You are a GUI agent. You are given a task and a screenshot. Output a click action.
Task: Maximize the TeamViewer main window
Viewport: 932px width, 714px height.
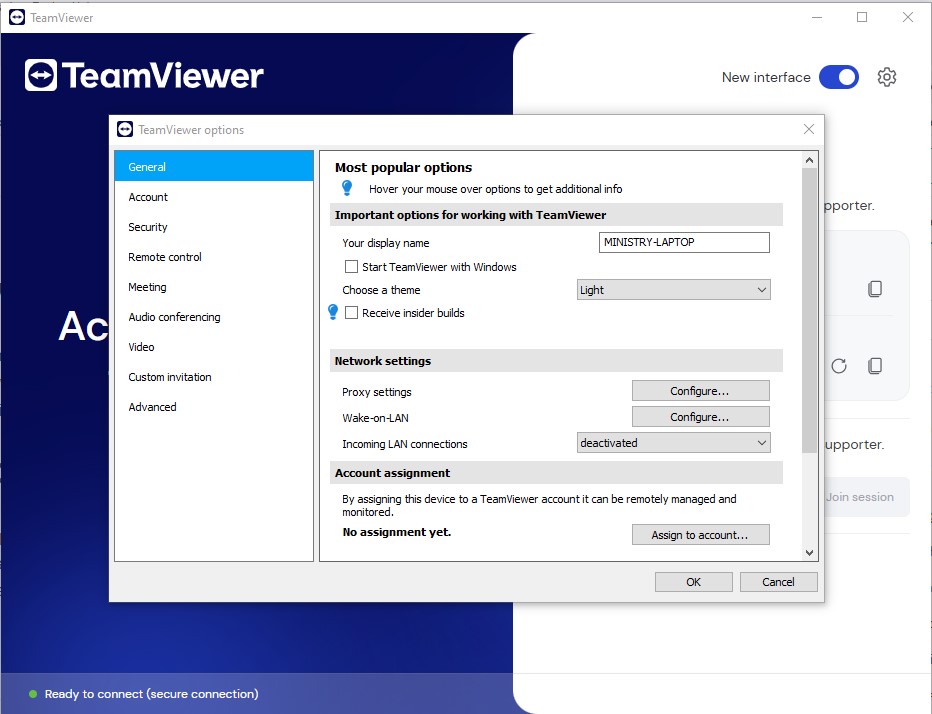click(x=862, y=17)
